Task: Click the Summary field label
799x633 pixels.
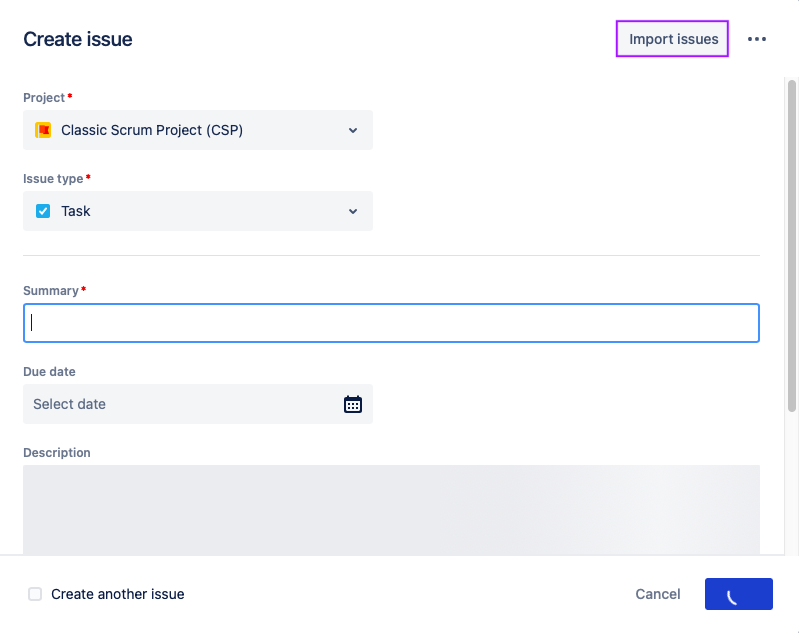Action: [51, 291]
